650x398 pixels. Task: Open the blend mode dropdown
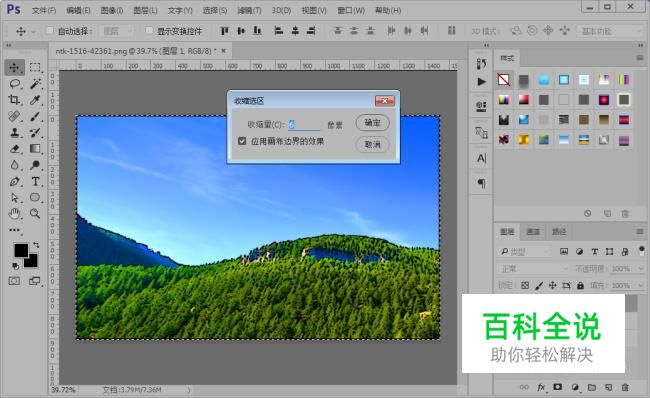coord(534,269)
